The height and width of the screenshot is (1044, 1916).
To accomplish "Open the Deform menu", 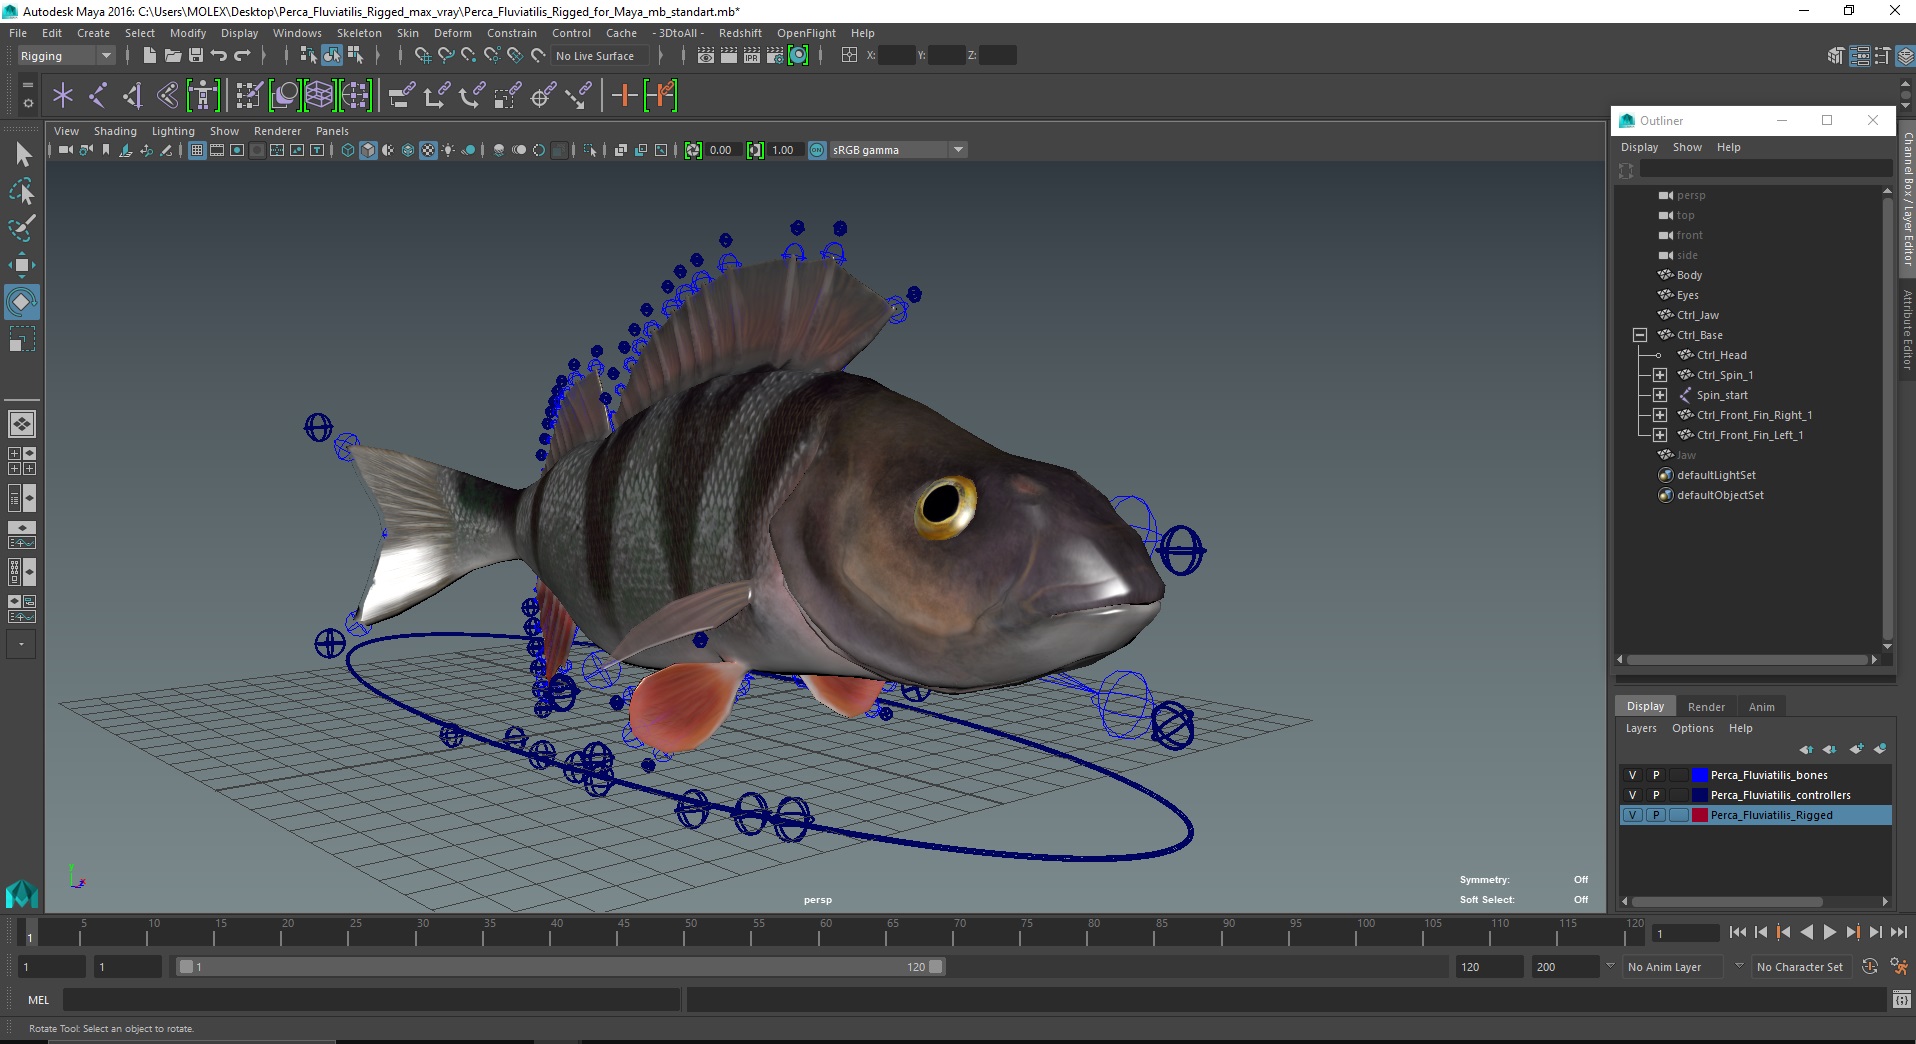I will (x=452, y=33).
